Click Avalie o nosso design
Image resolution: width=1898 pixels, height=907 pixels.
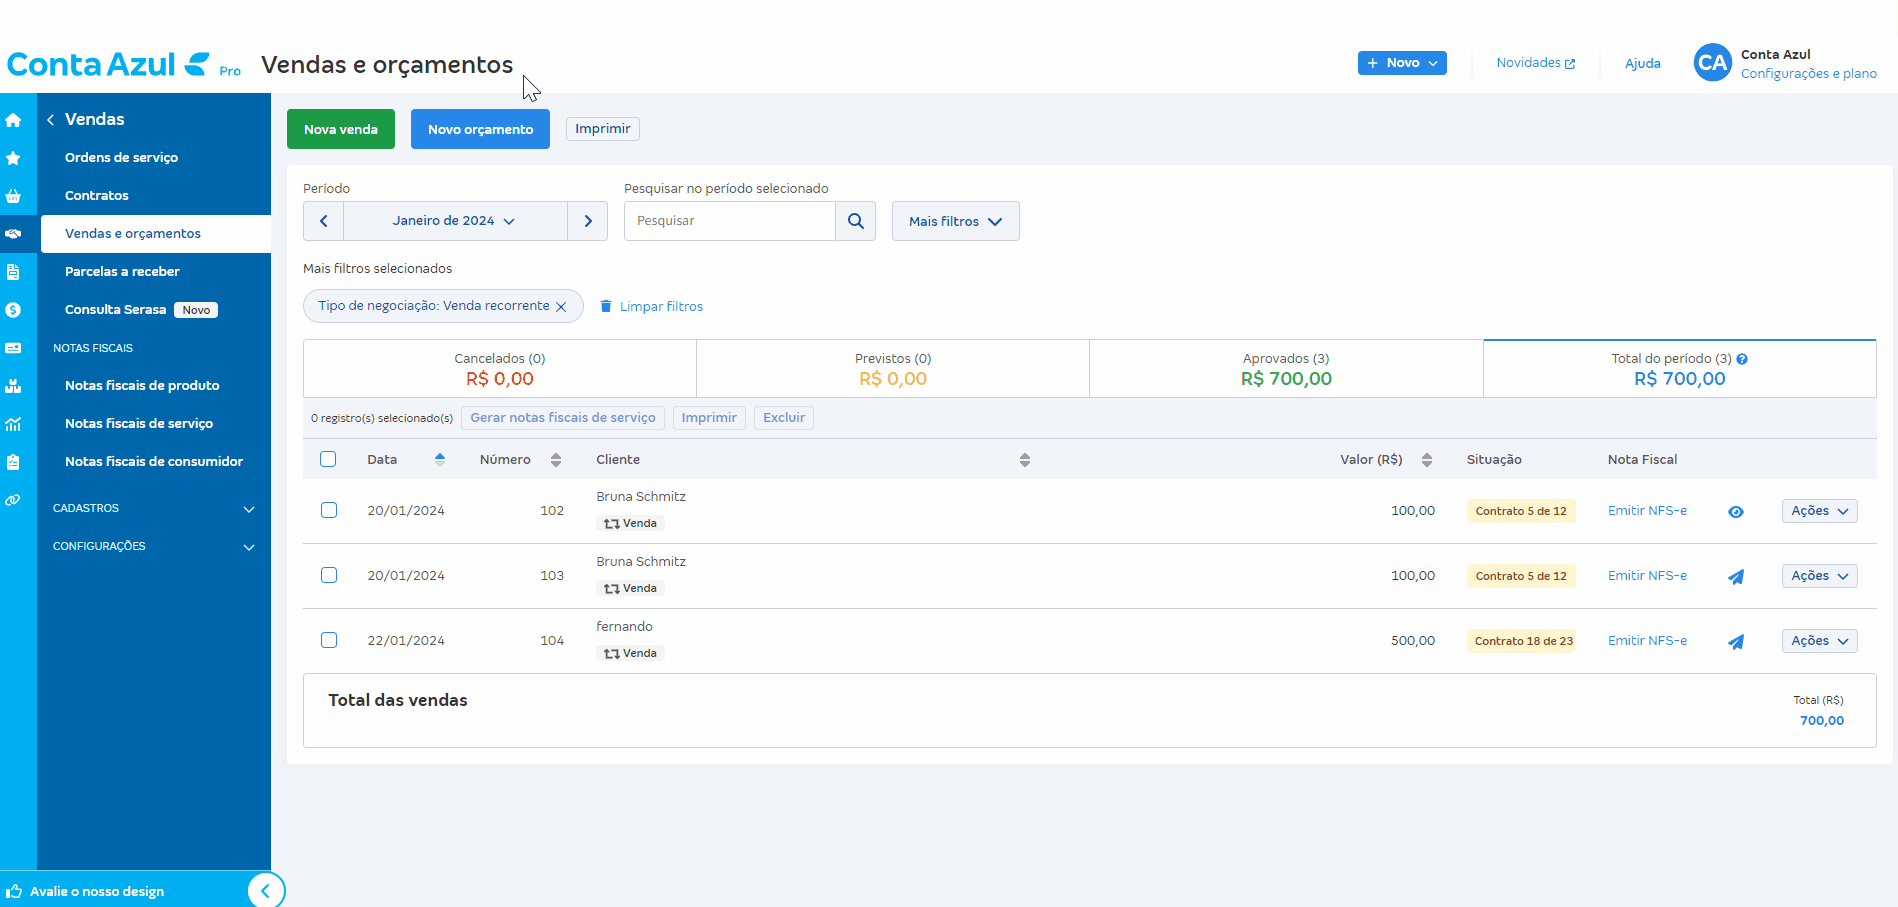pyautogui.click(x=97, y=892)
